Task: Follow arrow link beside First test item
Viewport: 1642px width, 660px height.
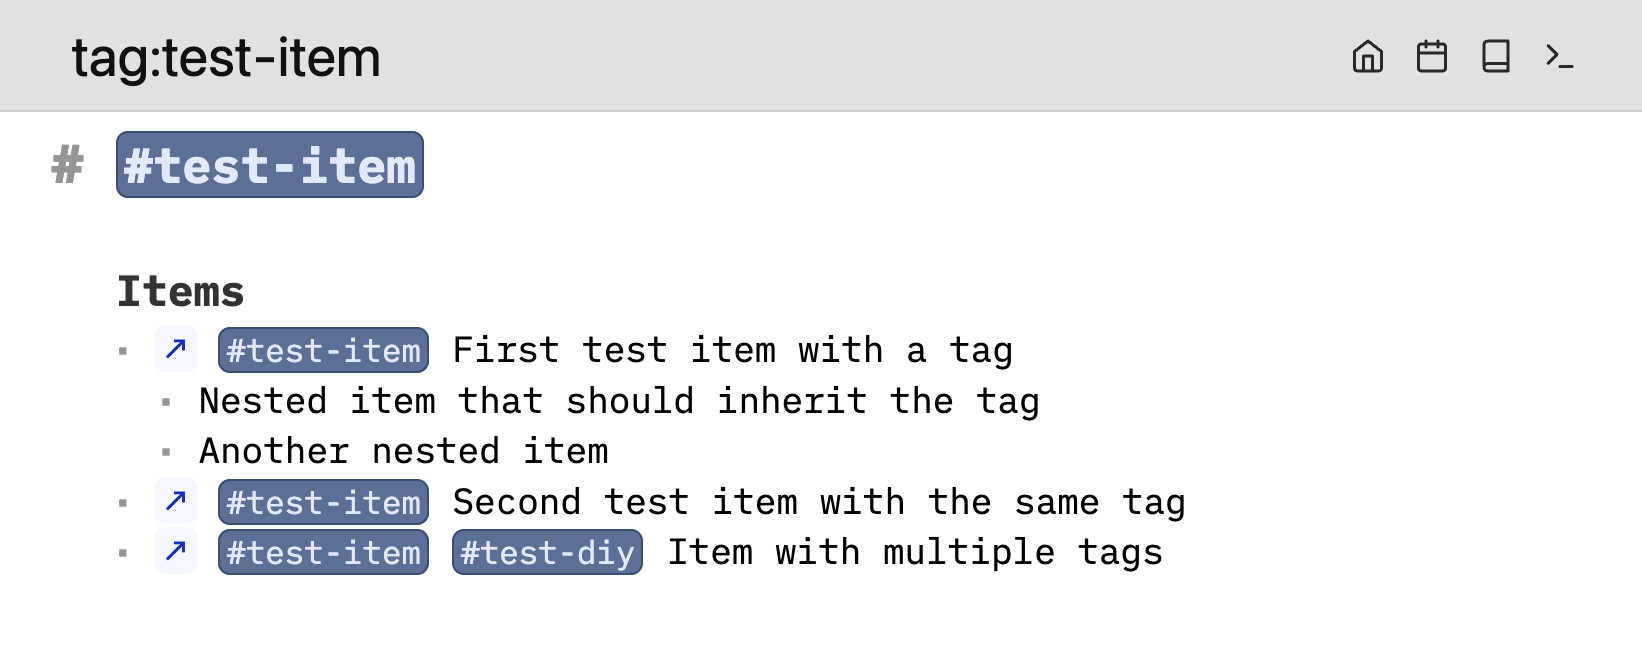Action: pos(176,350)
